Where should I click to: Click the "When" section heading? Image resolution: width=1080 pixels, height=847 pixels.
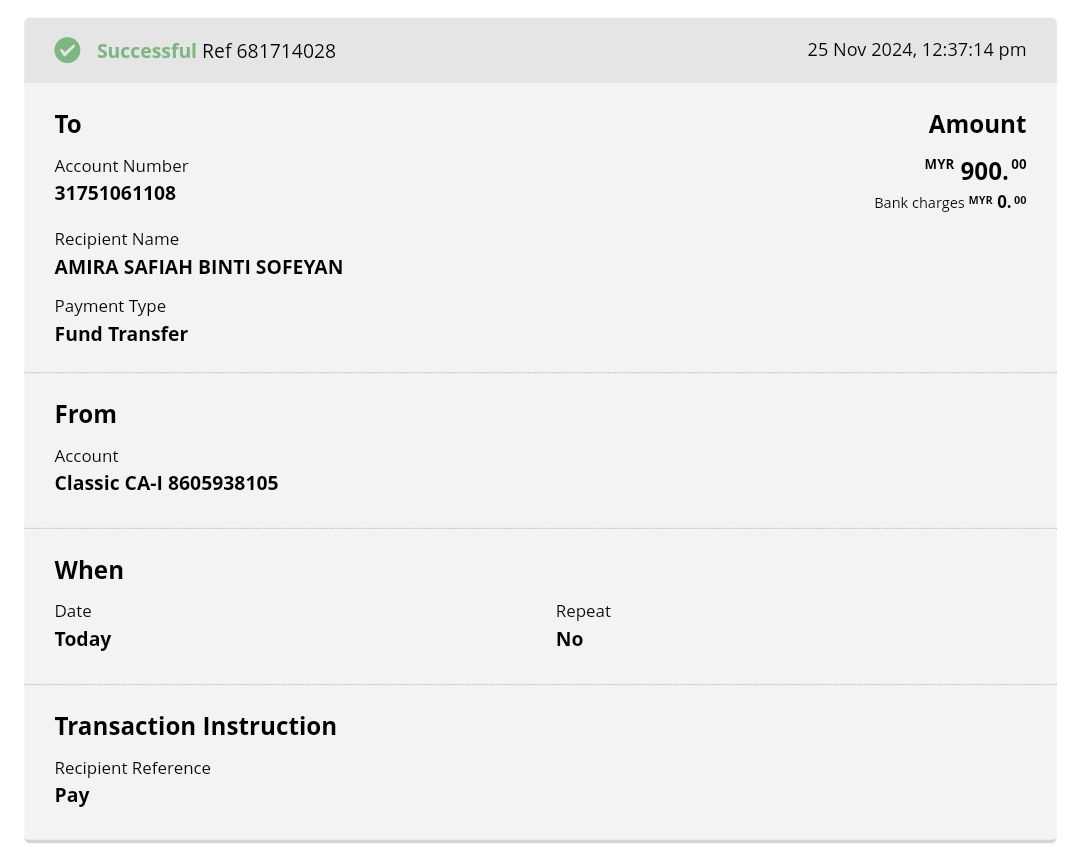(89, 570)
